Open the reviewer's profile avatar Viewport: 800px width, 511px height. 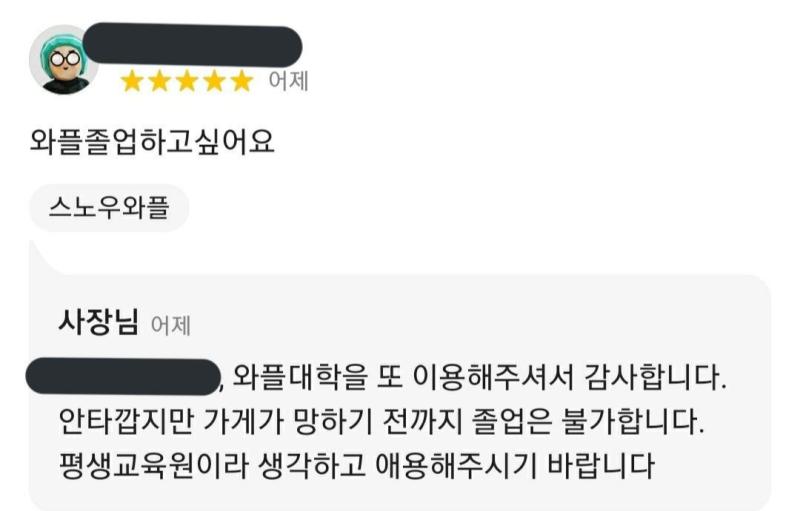click(x=63, y=60)
